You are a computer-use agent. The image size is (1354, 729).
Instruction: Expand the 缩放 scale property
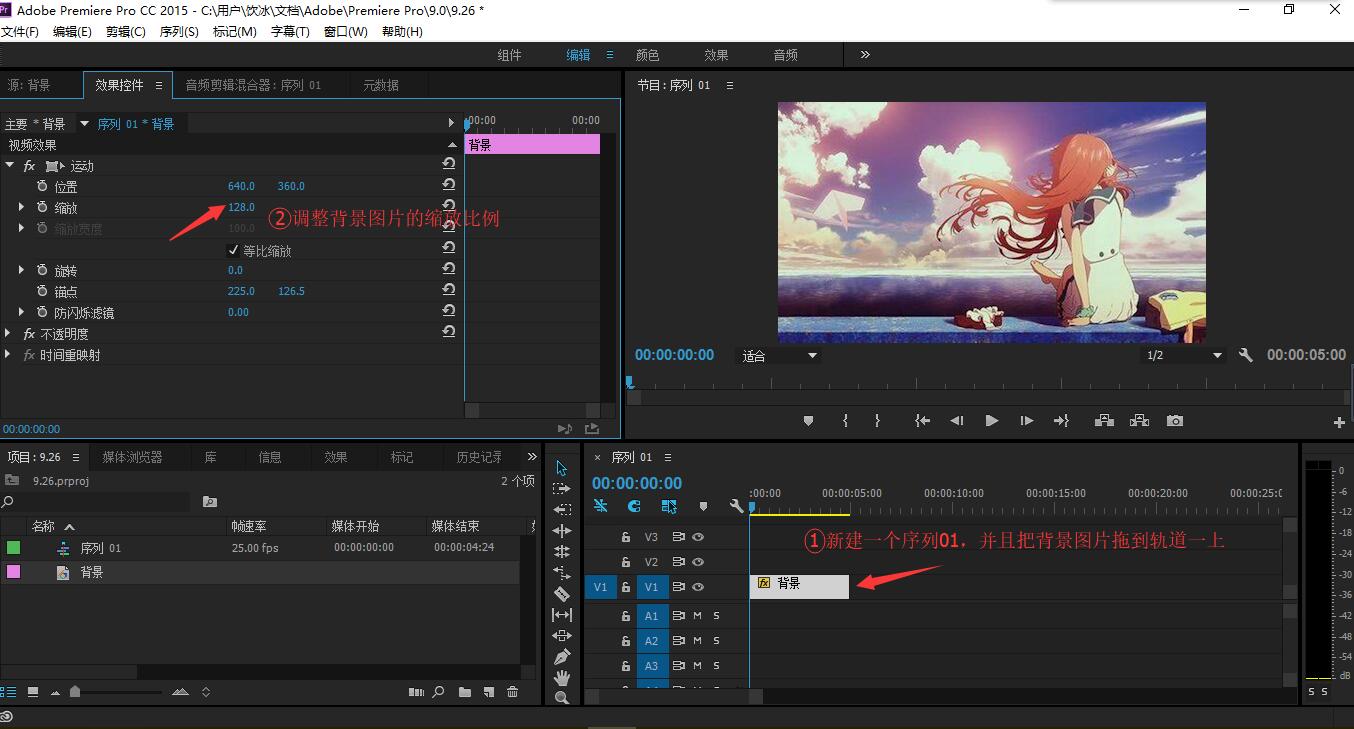pyautogui.click(x=21, y=207)
